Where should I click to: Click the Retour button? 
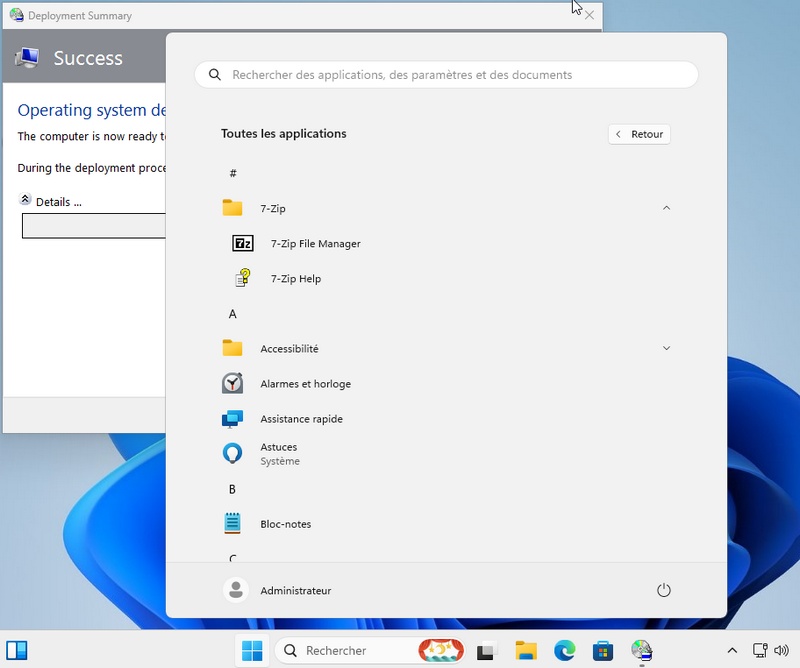click(639, 134)
